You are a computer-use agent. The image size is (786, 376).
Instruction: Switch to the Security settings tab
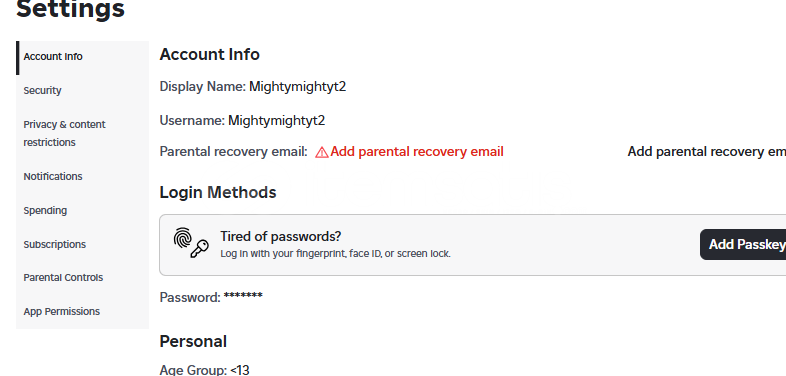pyautogui.click(x=83, y=91)
